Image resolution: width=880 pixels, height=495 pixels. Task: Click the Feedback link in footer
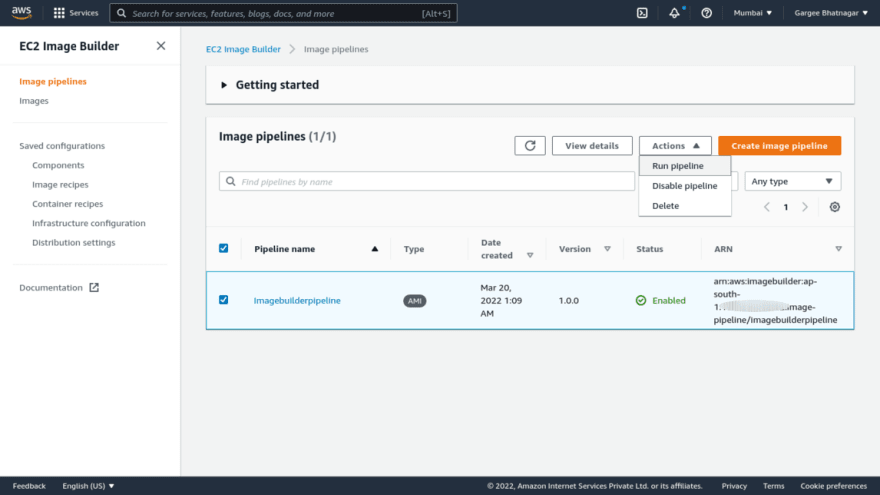tap(29, 486)
